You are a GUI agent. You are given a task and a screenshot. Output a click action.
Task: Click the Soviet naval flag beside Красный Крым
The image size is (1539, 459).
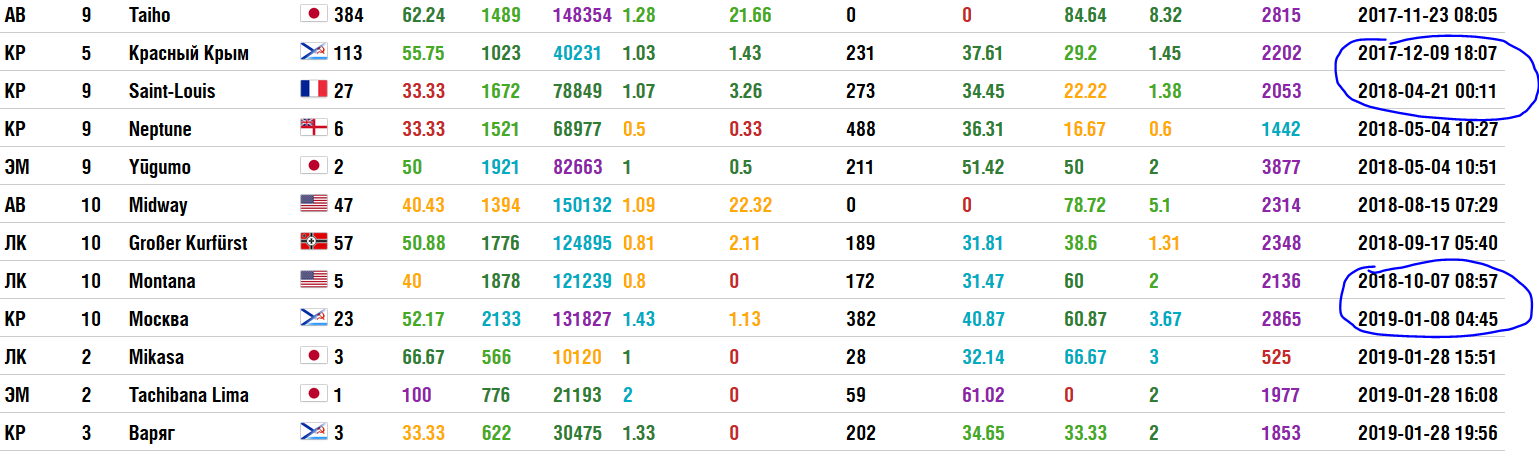[x=314, y=52]
